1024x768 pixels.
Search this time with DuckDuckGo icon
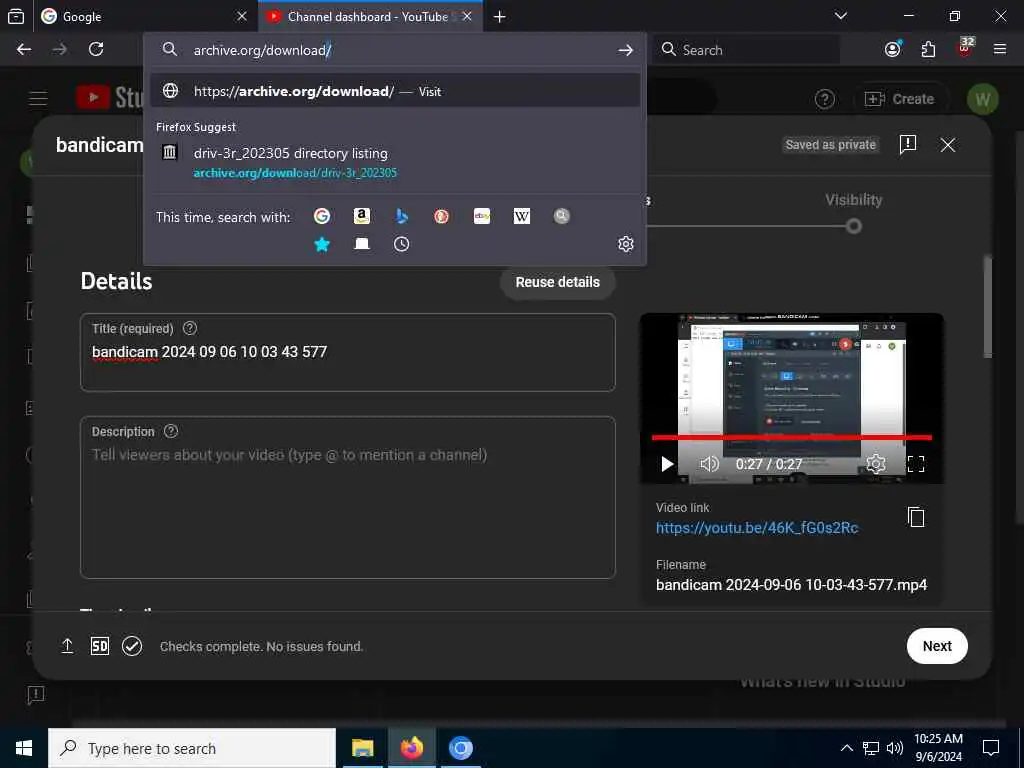point(441,216)
